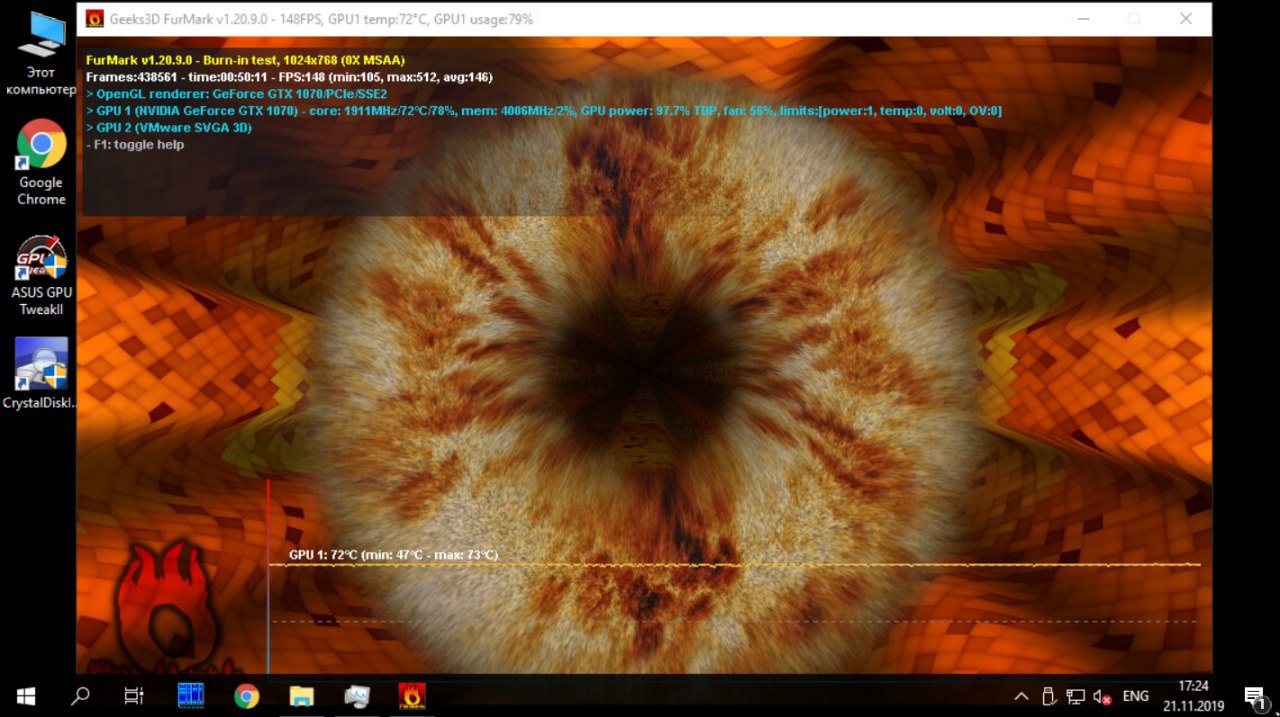Switch input language ENG indicator

point(1136,696)
